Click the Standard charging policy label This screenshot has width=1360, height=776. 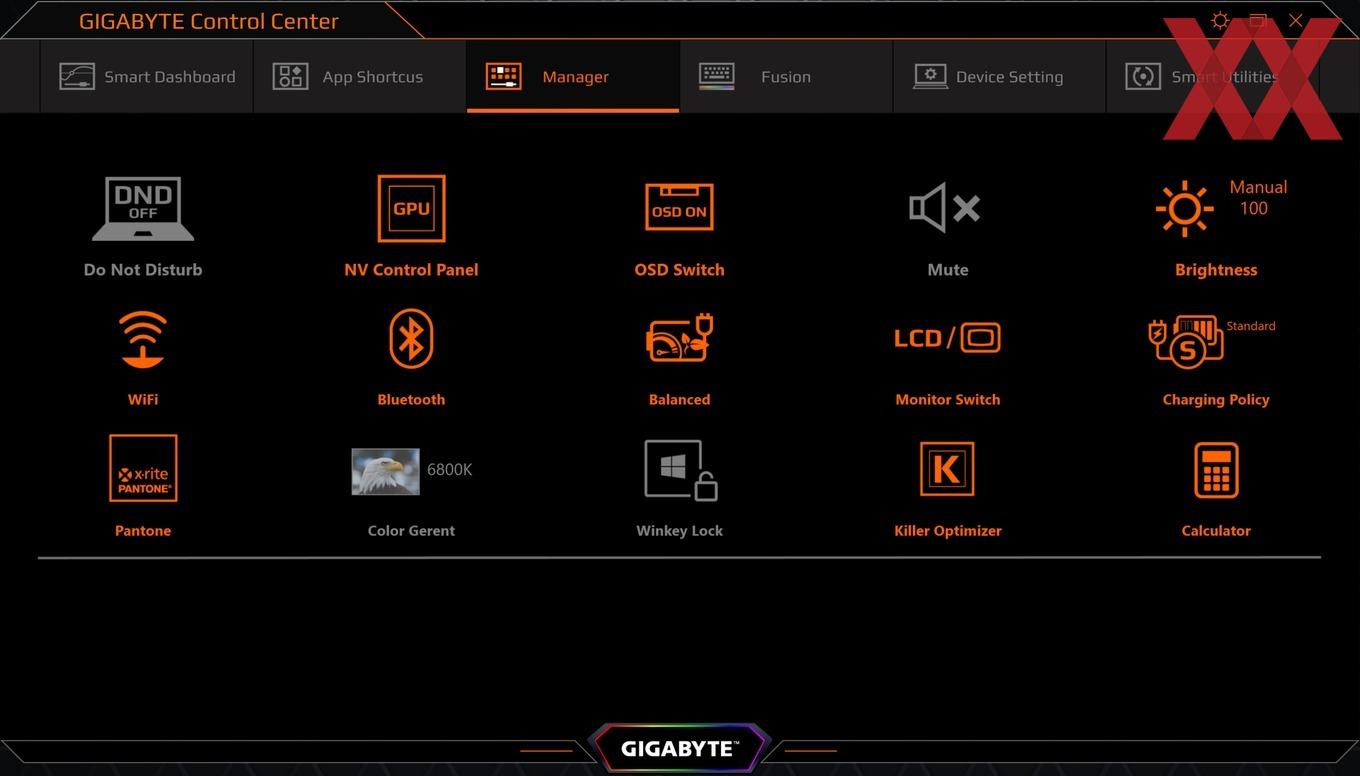click(x=1251, y=326)
